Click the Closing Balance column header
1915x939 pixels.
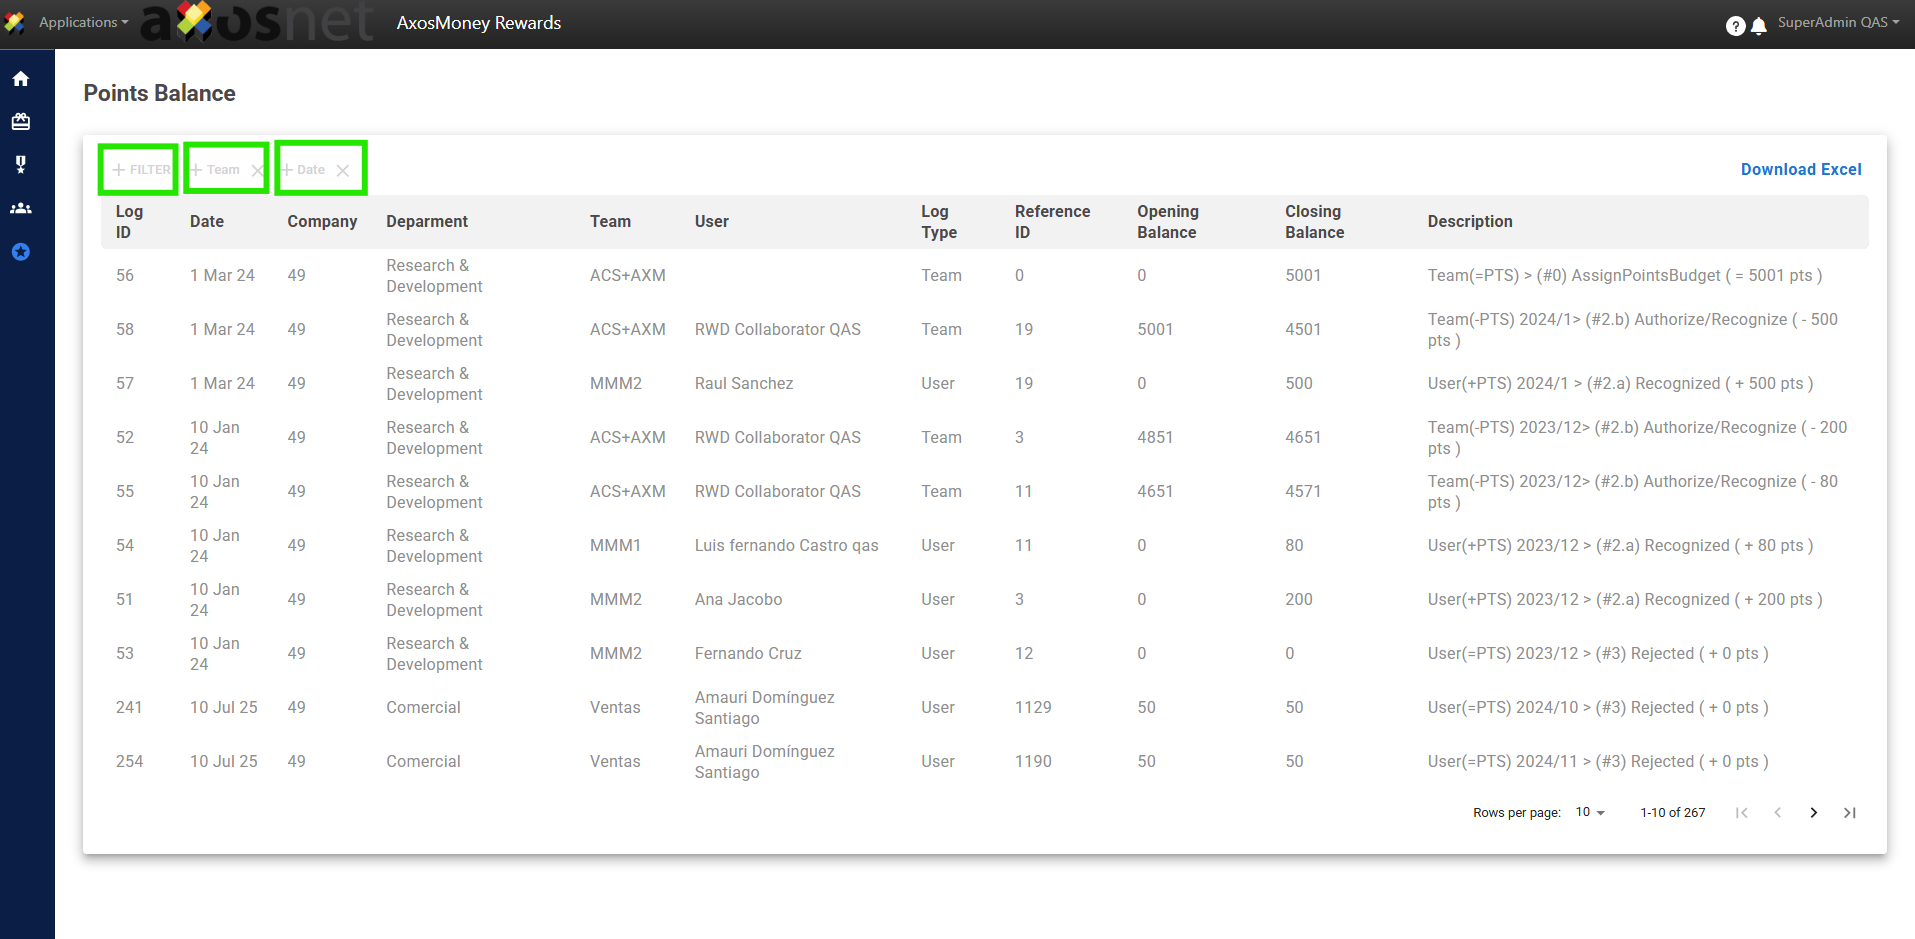(1314, 222)
